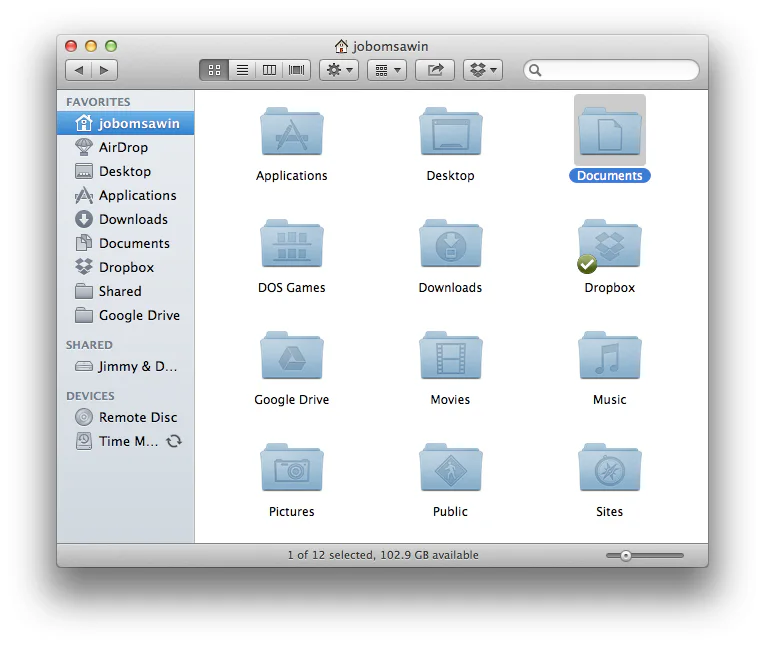
Task: Open AirDrop from the sidebar
Action: 125,147
